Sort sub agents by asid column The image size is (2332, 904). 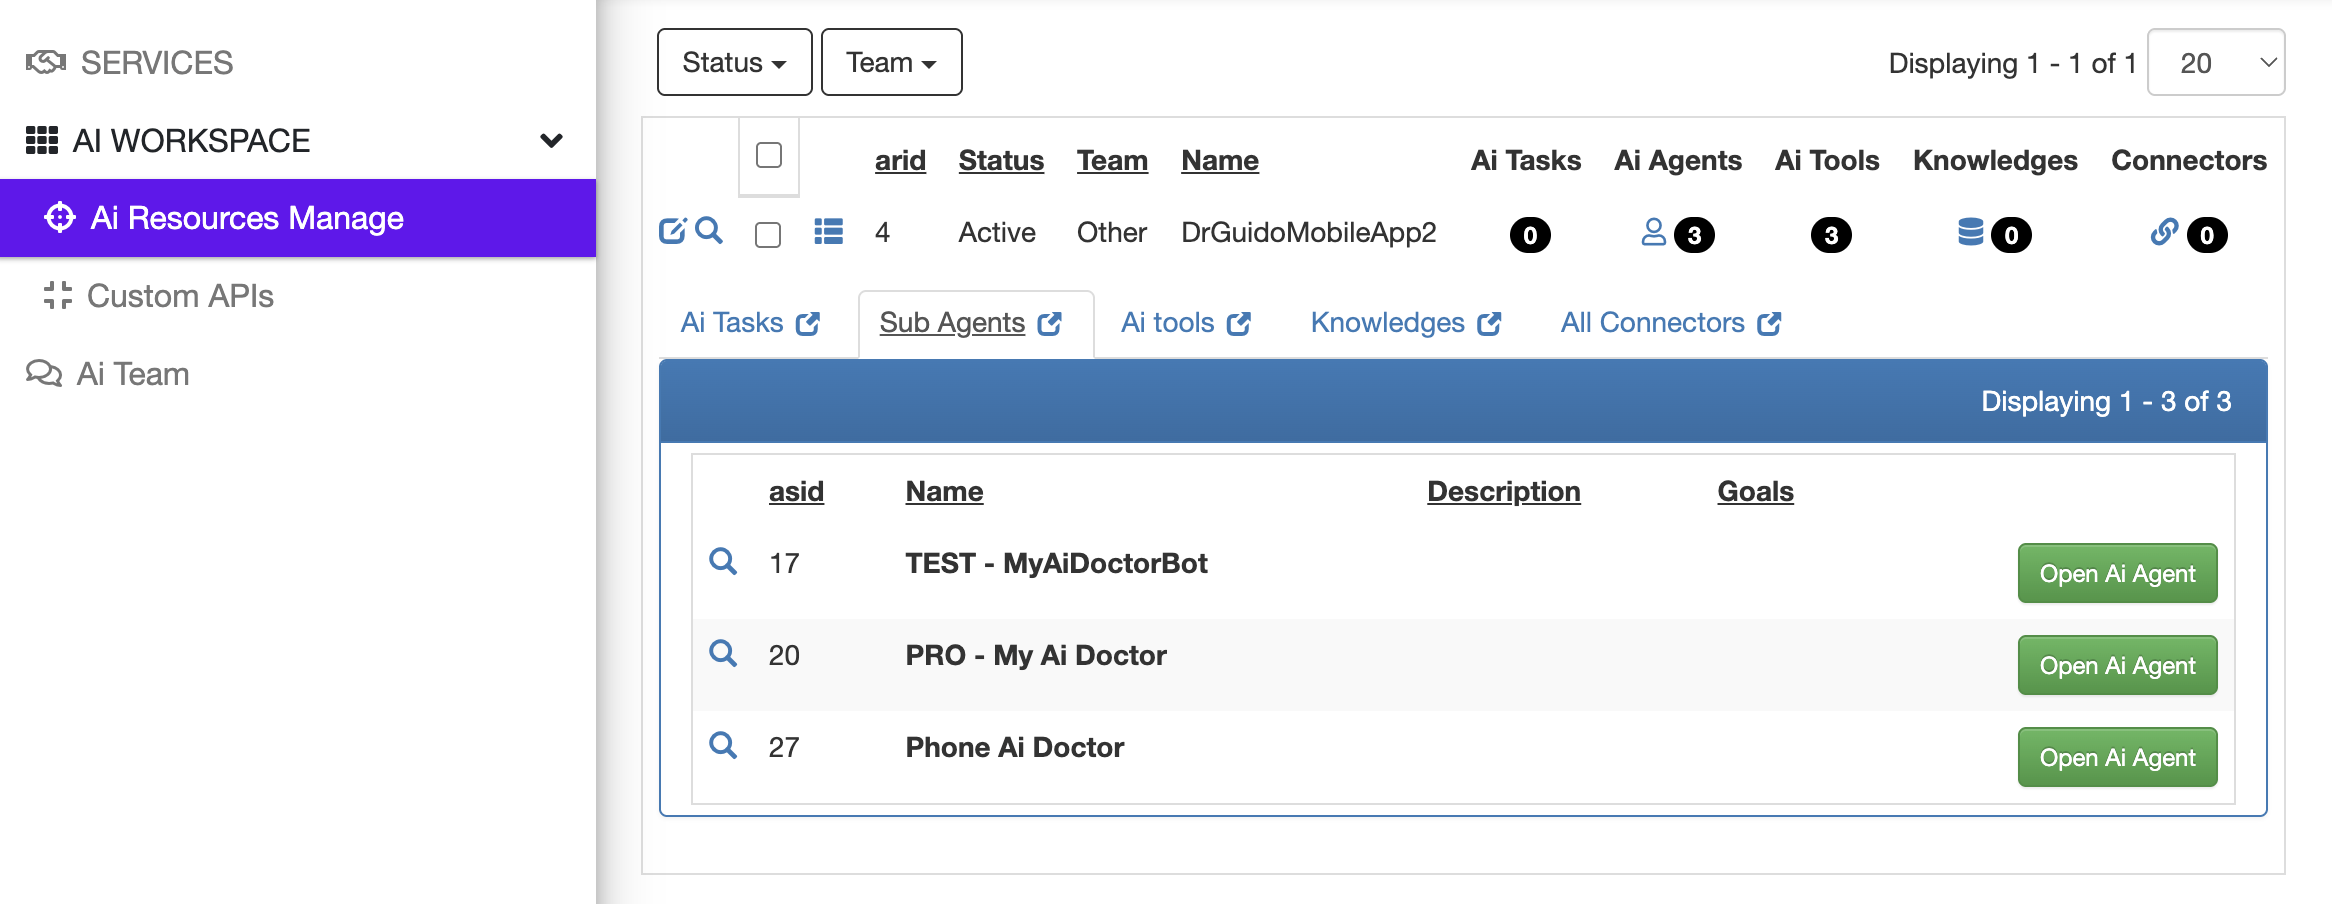[796, 492]
